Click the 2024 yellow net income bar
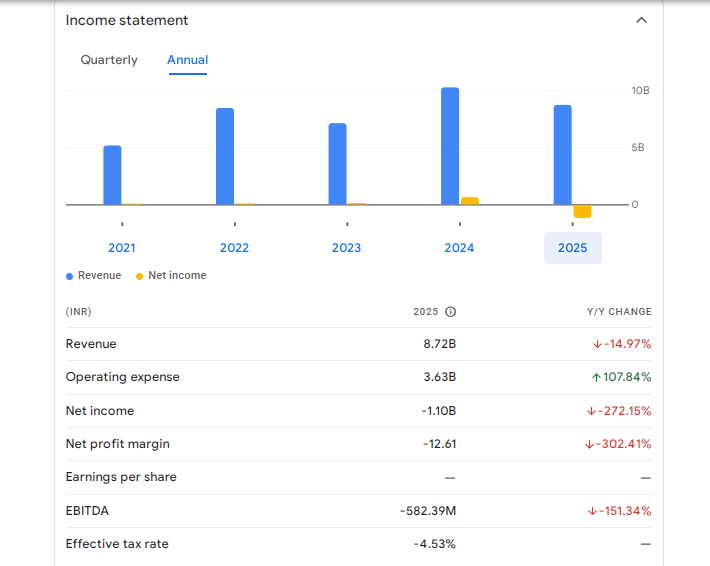The height and width of the screenshot is (566, 710). click(470, 201)
